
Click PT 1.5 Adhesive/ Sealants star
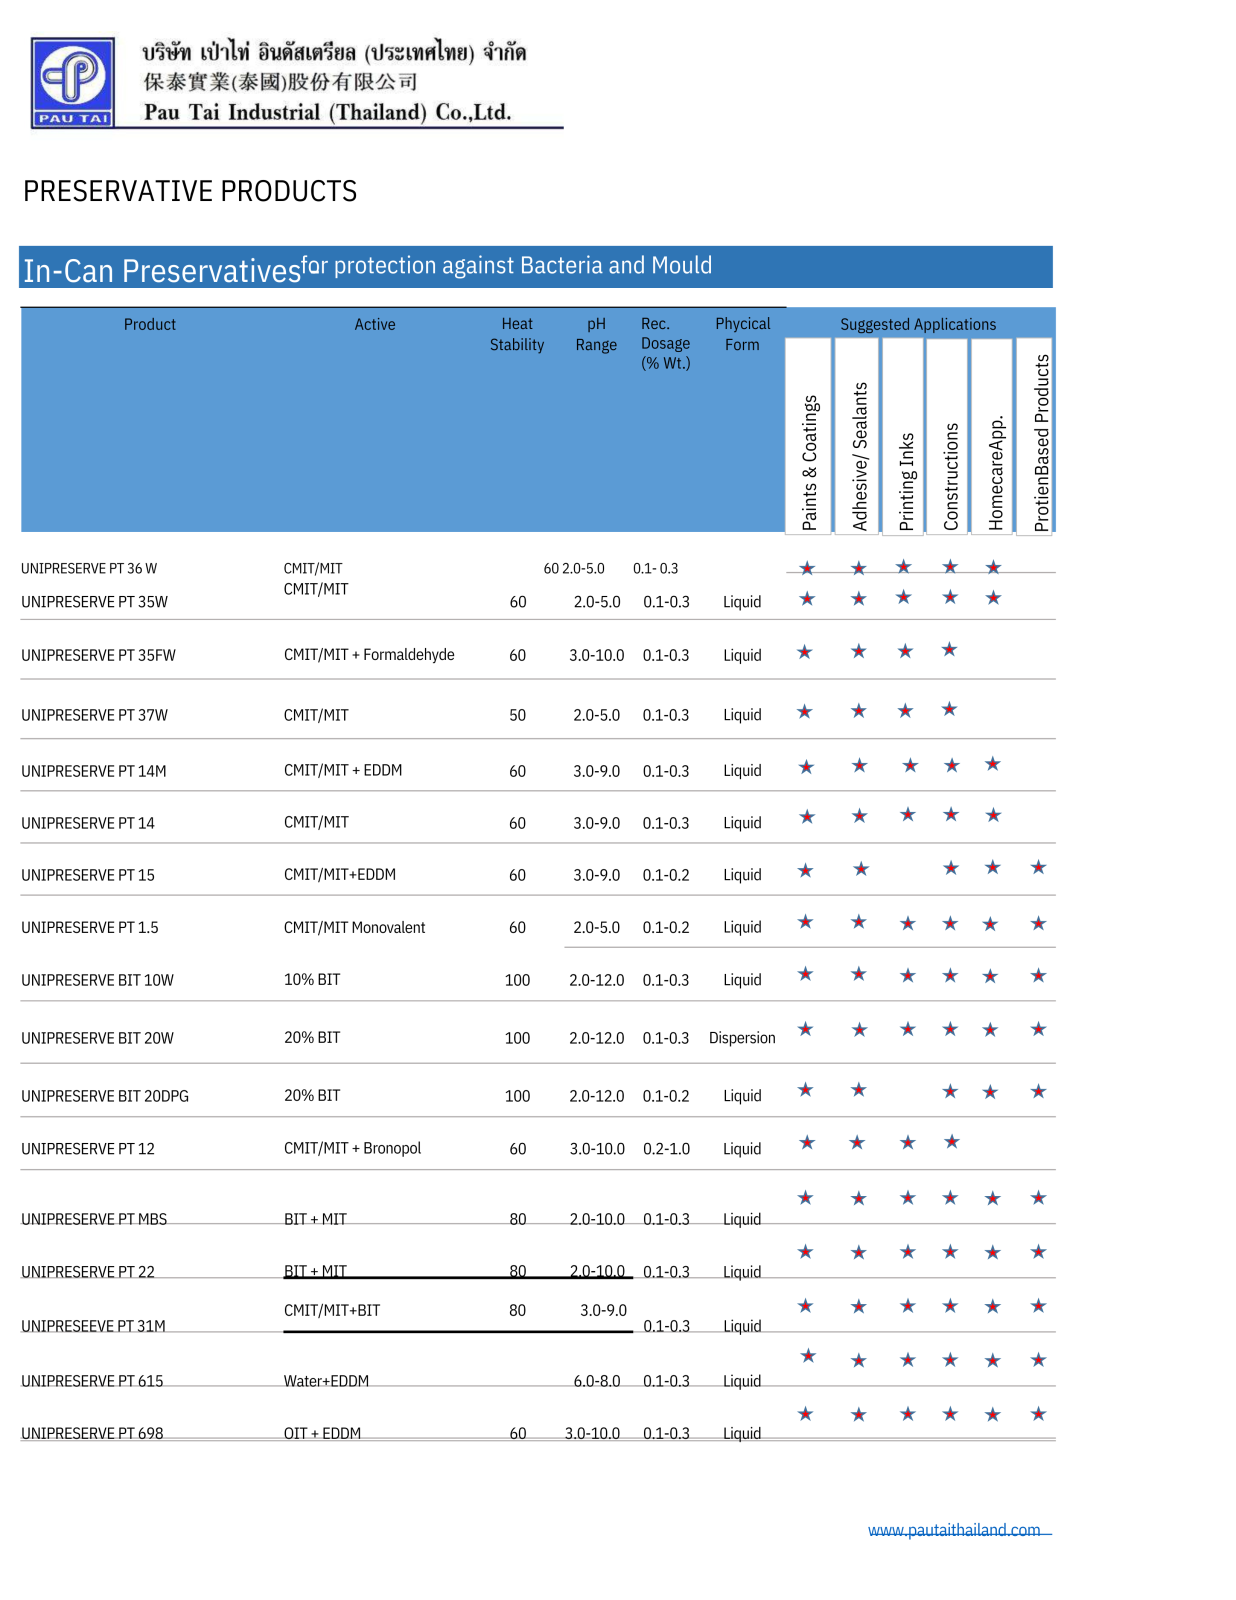click(858, 922)
